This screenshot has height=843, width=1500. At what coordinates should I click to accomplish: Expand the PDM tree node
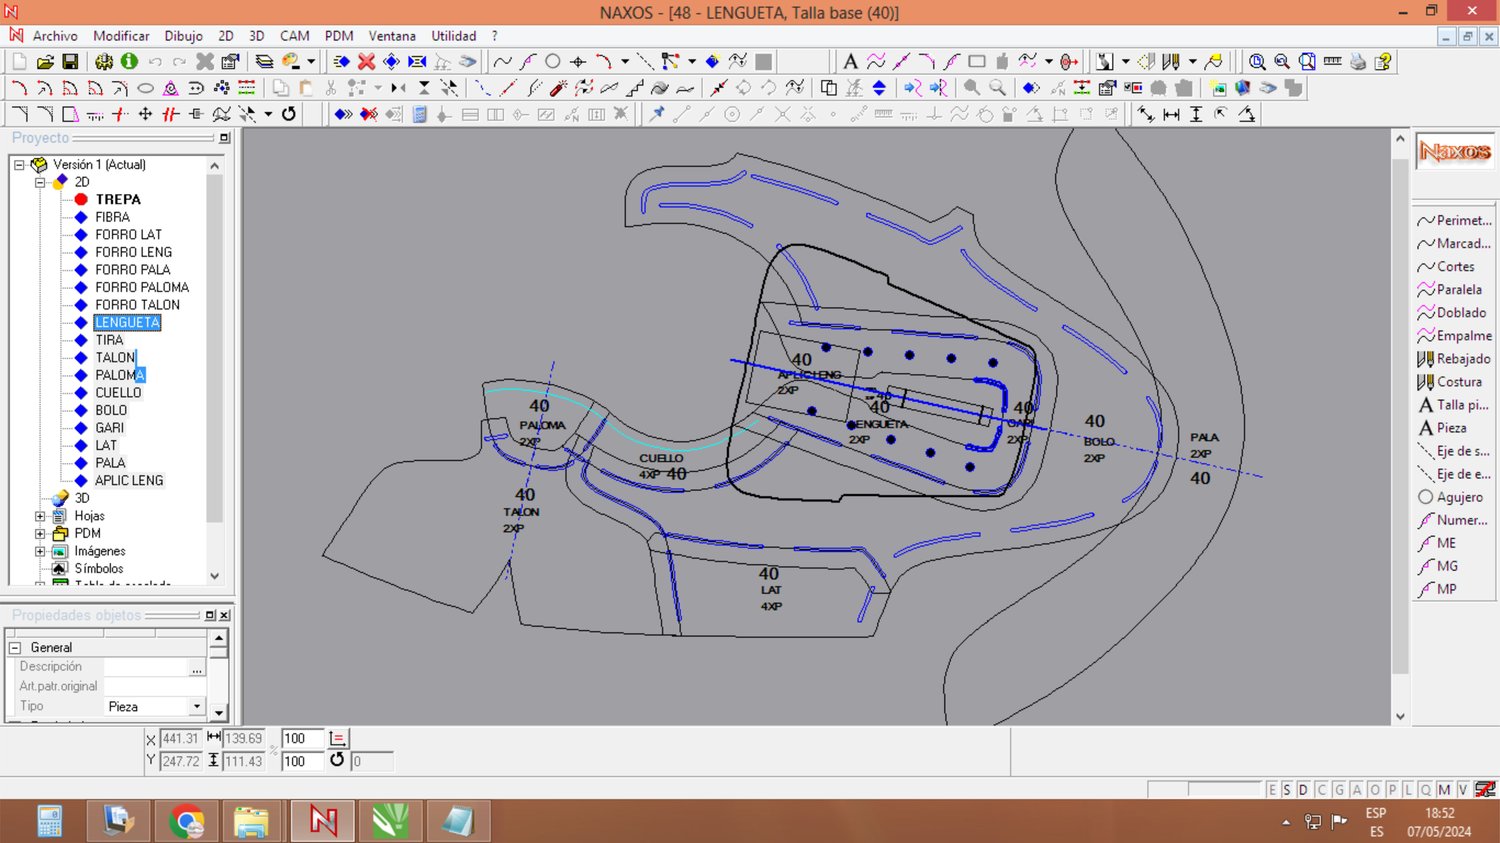click(41, 533)
